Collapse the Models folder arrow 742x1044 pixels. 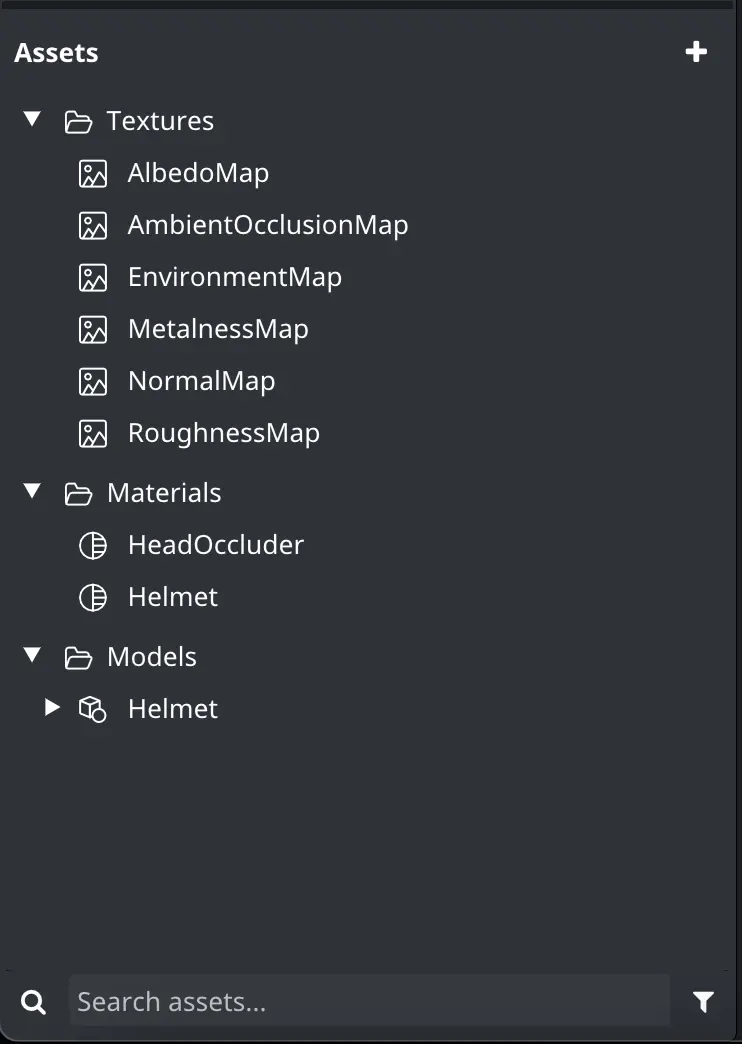point(32,655)
